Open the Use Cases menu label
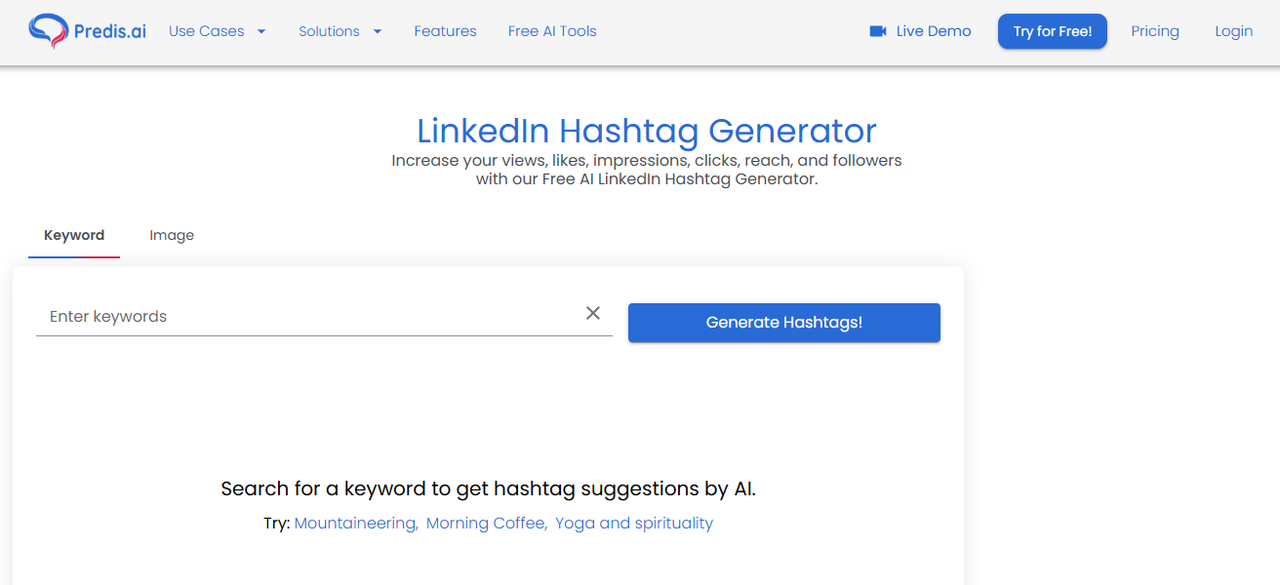The image size is (1280, 585). click(x=206, y=31)
